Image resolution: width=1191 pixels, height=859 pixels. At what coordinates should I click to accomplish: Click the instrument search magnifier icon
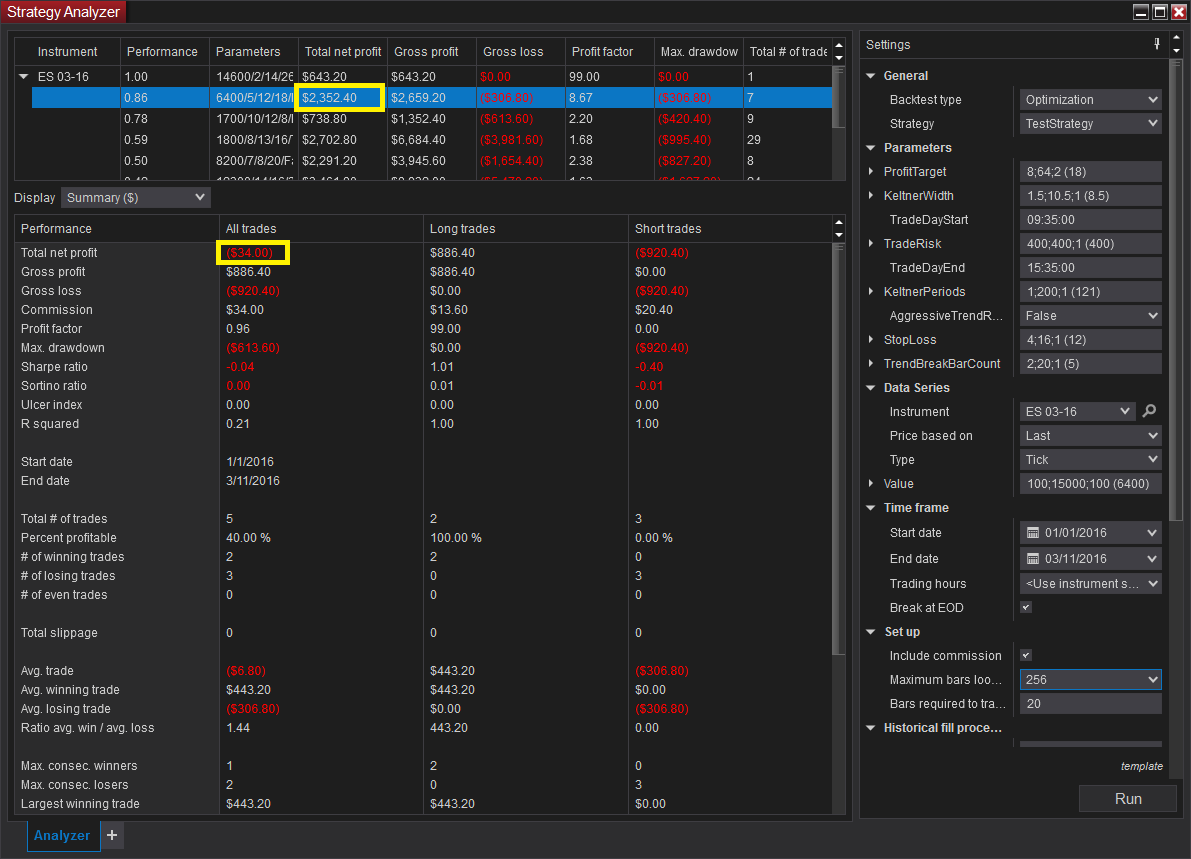click(1150, 411)
